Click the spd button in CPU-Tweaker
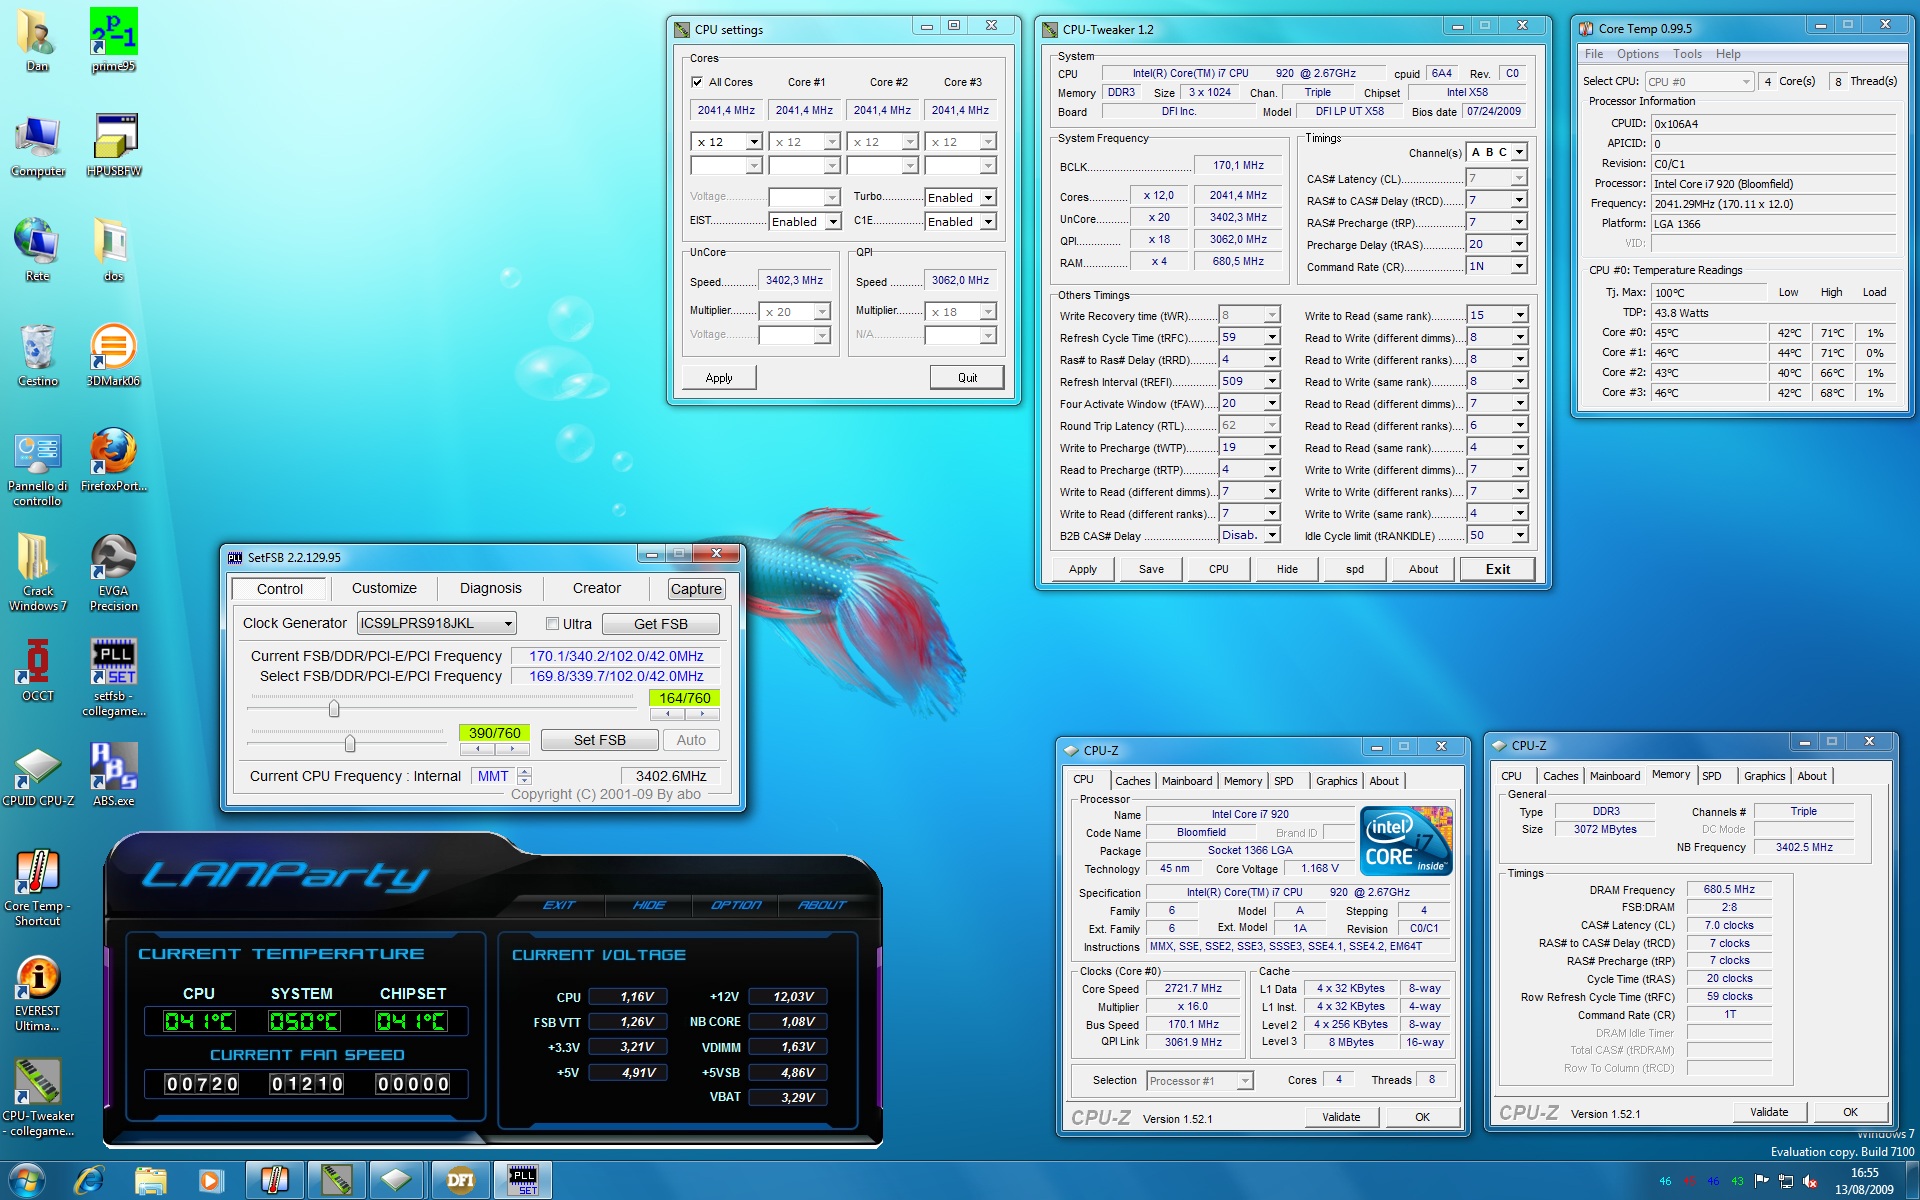This screenshot has width=1920, height=1200. pyautogui.click(x=1355, y=569)
